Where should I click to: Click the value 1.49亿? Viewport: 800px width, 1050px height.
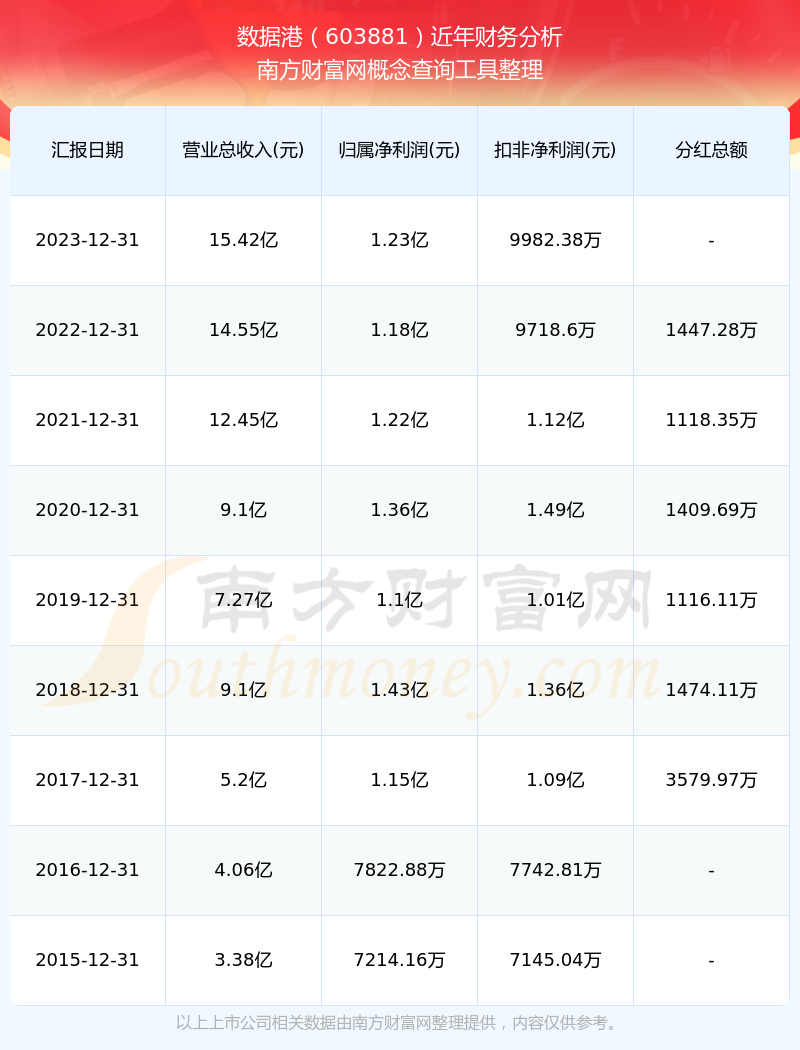(556, 510)
